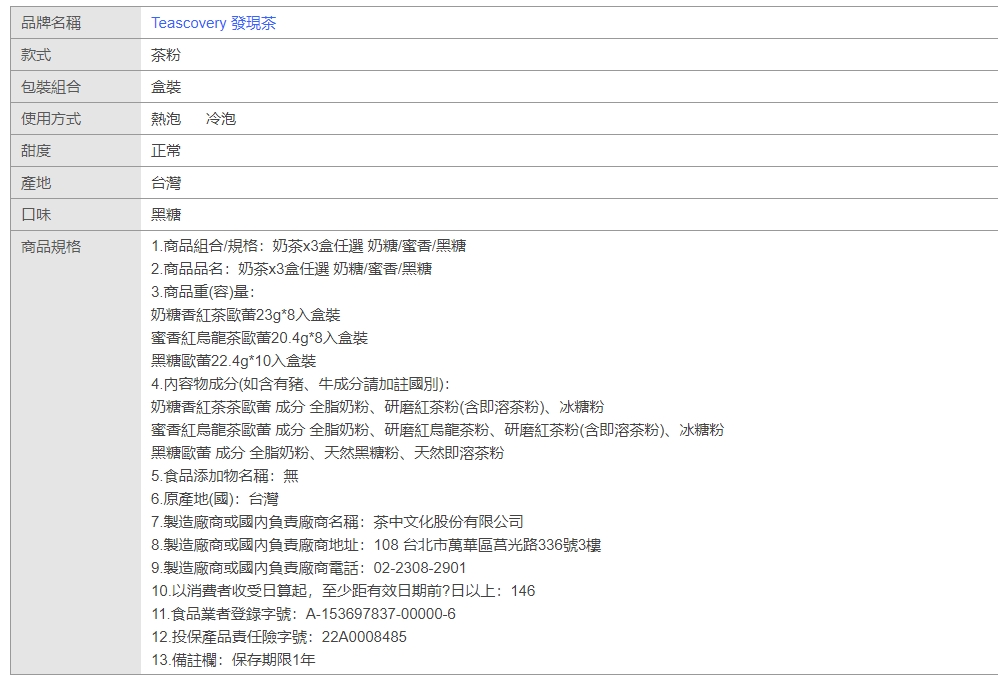The image size is (998, 680).
Task: Select address line 台北市萬華區莒光路336號3樓
Action: click(376, 545)
